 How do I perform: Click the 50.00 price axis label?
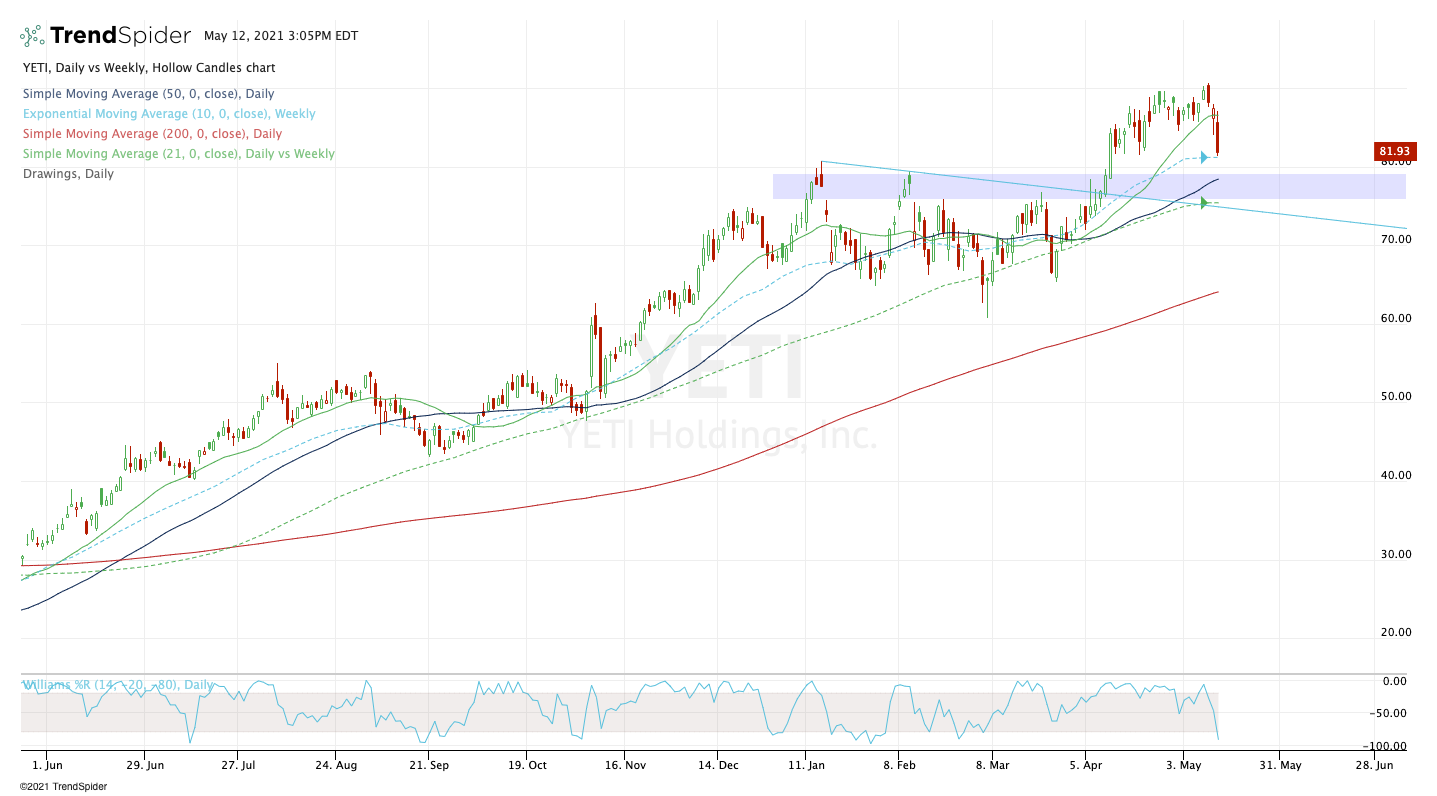pyautogui.click(x=1395, y=397)
